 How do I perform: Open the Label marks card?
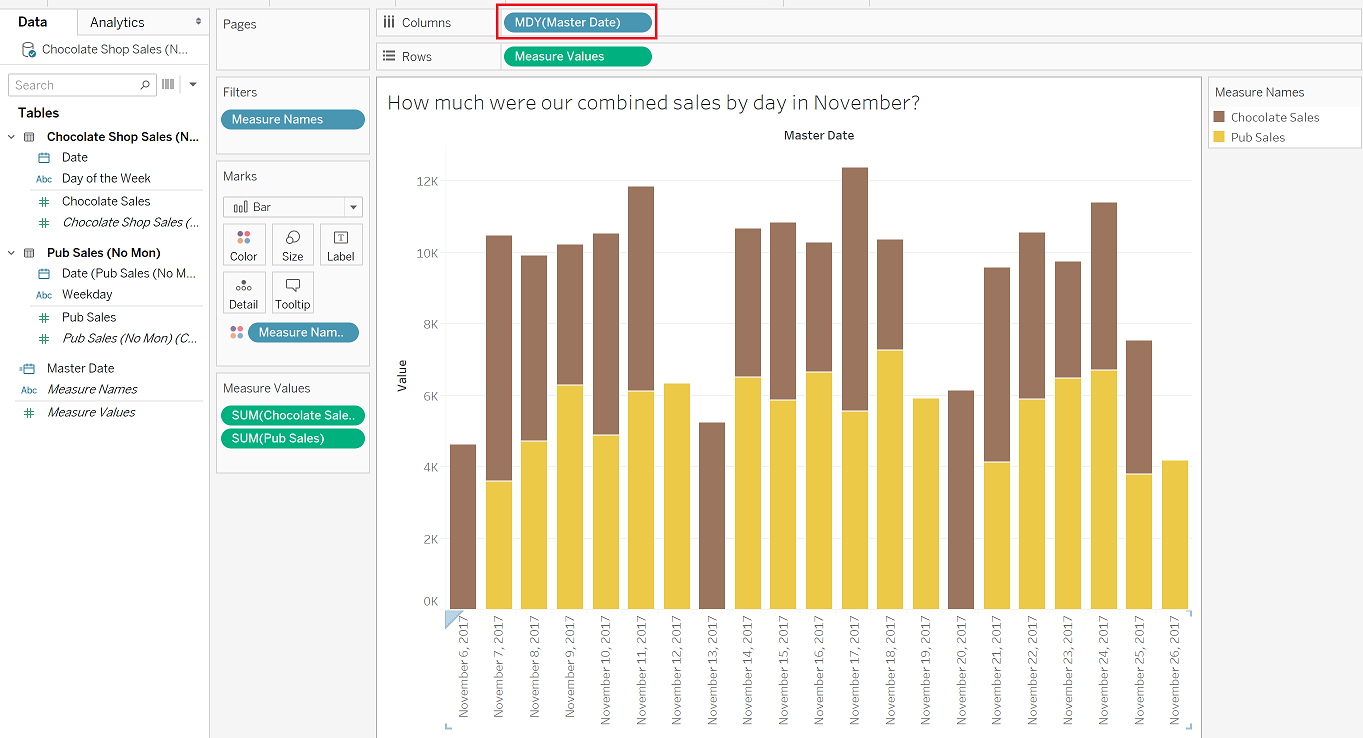click(x=341, y=244)
